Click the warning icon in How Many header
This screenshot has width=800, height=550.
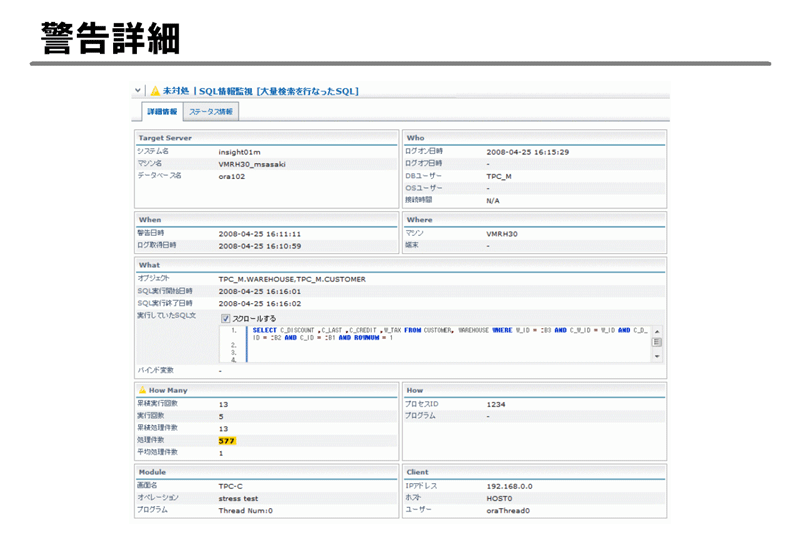coord(142,390)
